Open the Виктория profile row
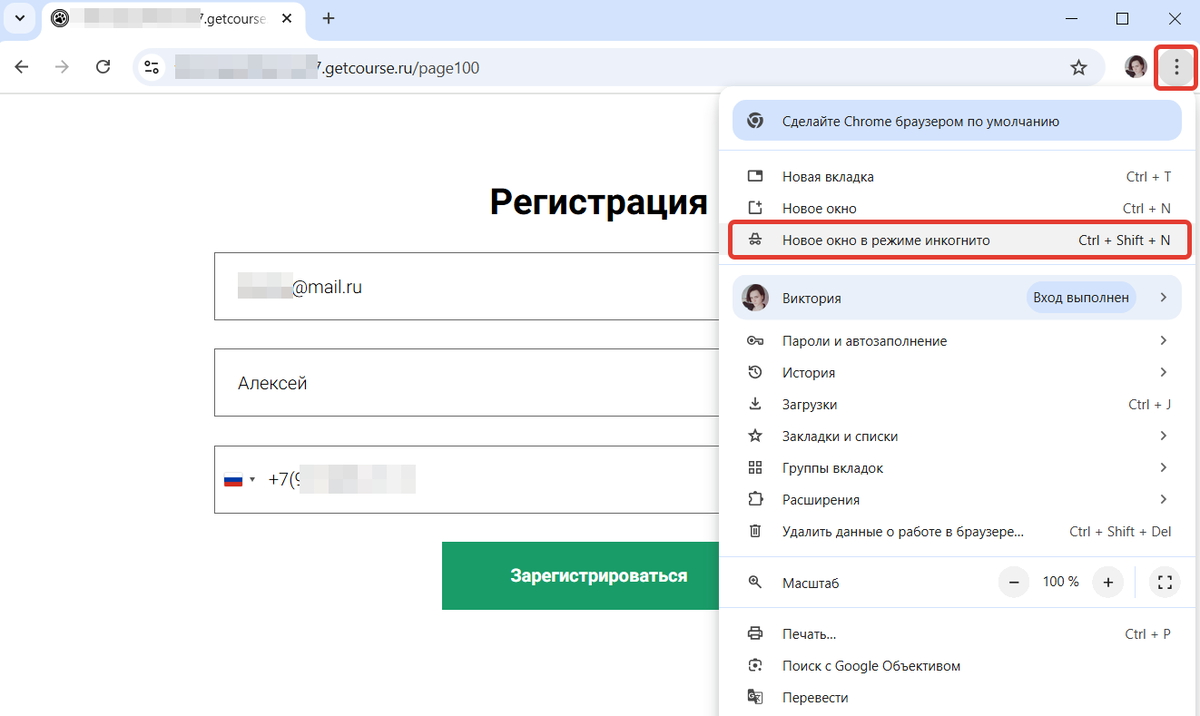 pos(958,297)
